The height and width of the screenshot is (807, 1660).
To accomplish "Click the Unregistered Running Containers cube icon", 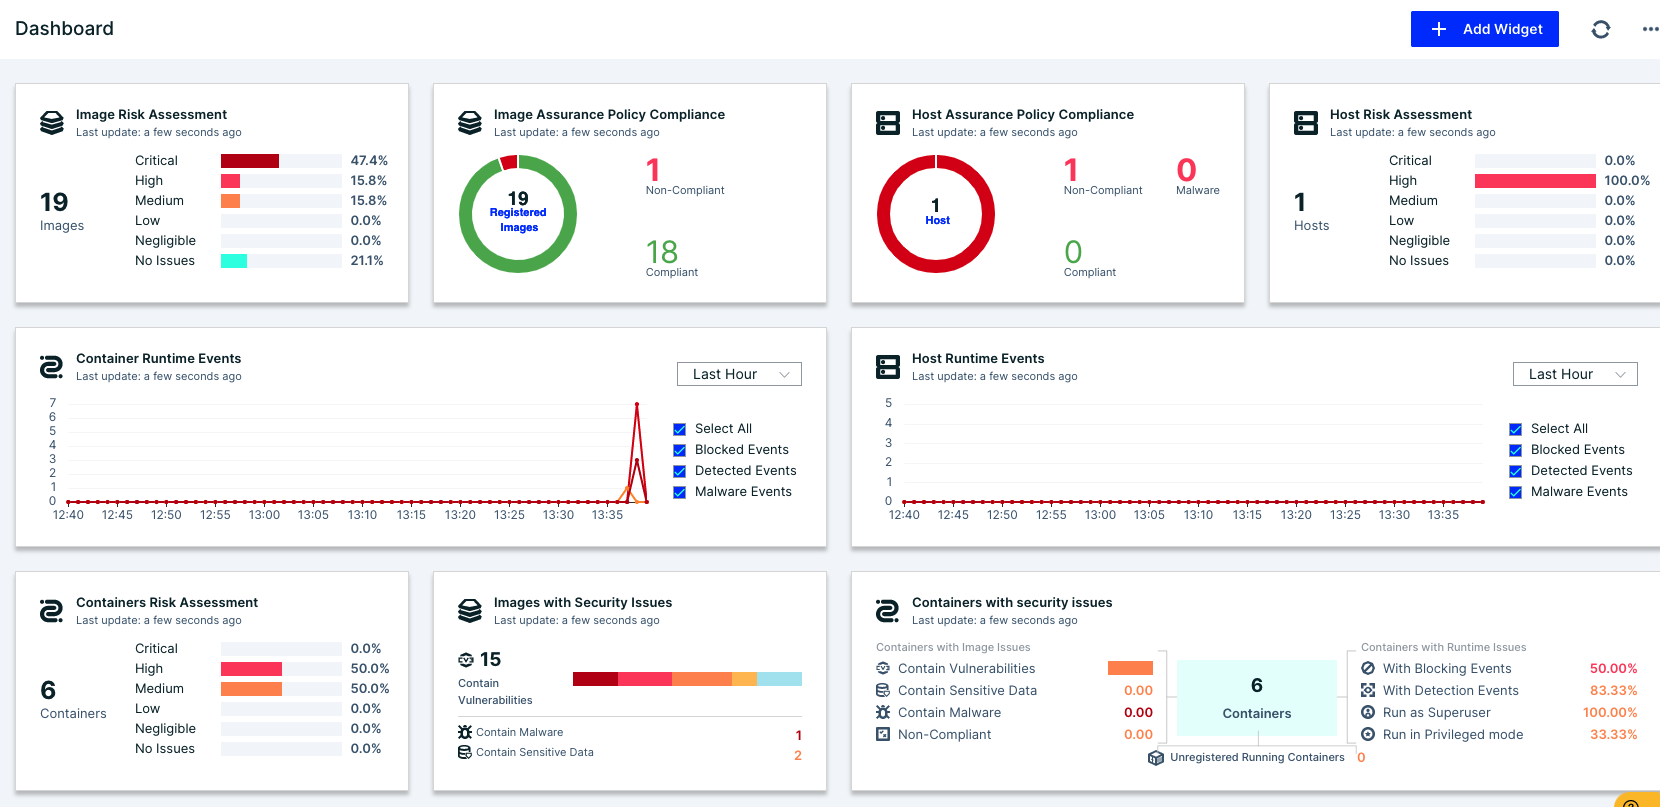I will coord(1156,758).
